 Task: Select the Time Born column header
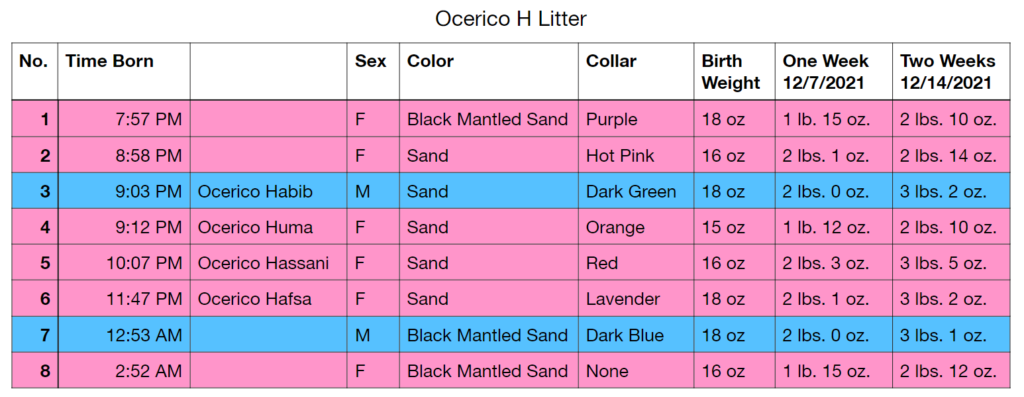(124, 72)
